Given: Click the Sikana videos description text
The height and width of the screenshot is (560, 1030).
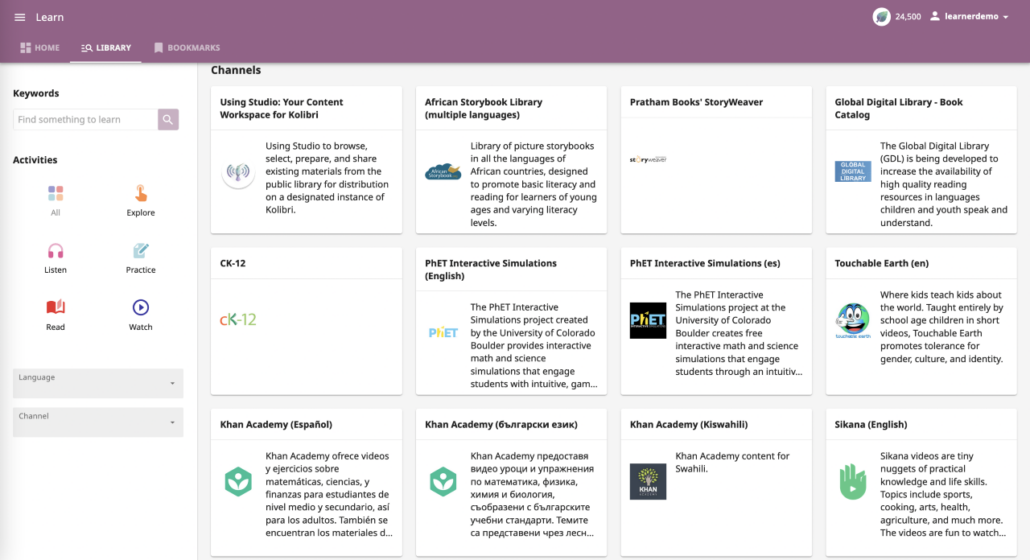Looking at the screenshot, I should pyautogui.click(x=943, y=494).
